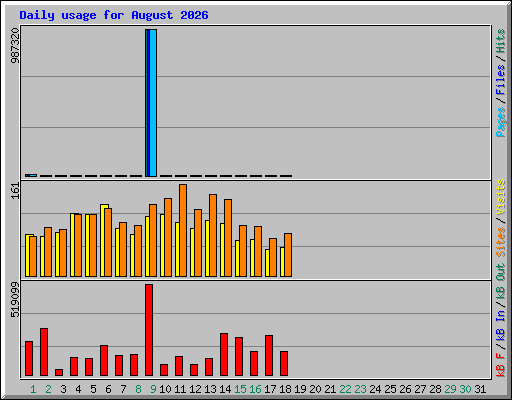
Task: Click green day label 30 on the x-axis
Action: (465, 389)
